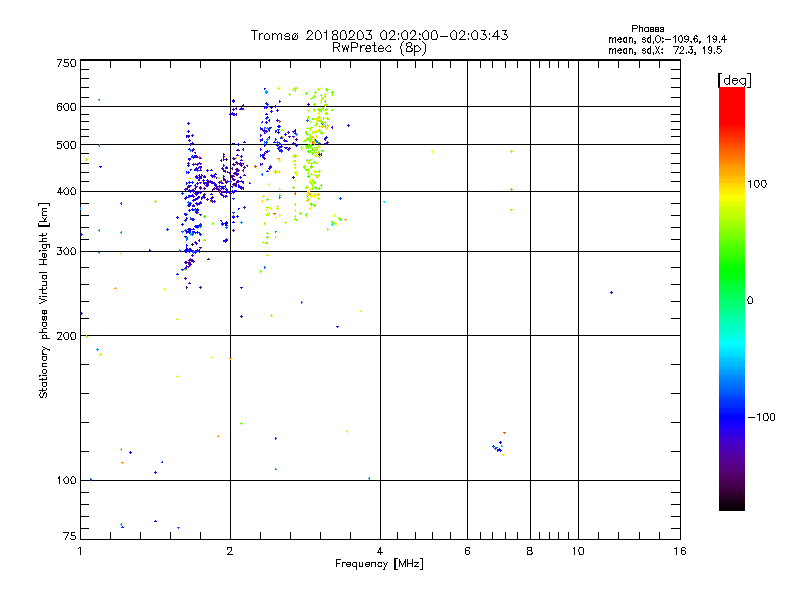This screenshot has height=600, width=800.
Task: Click the x-axis '2' tick label
Action: tap(230, 551)
